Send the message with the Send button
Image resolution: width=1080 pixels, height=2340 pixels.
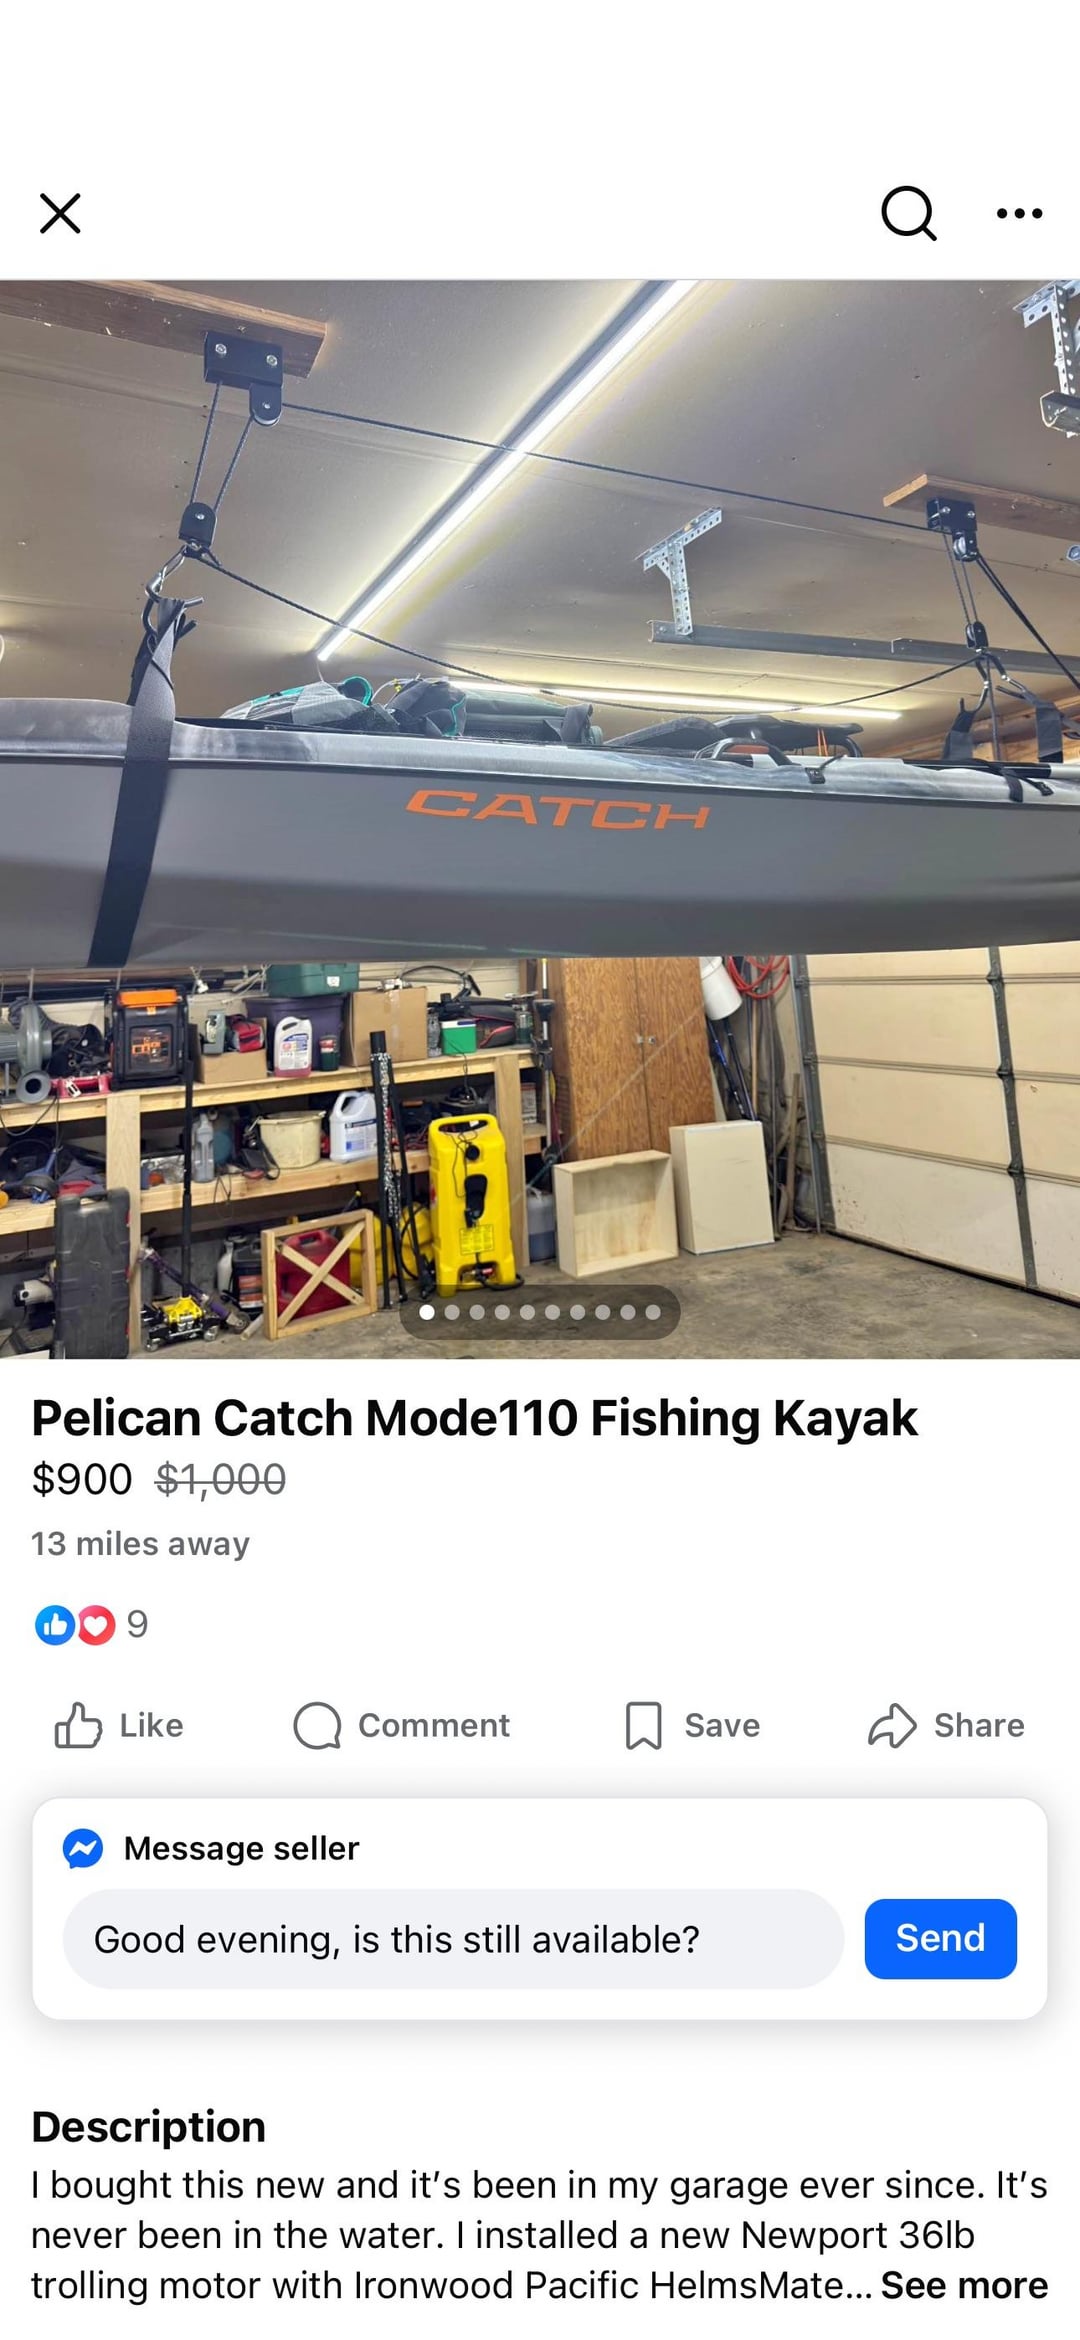coord(940,1938)
